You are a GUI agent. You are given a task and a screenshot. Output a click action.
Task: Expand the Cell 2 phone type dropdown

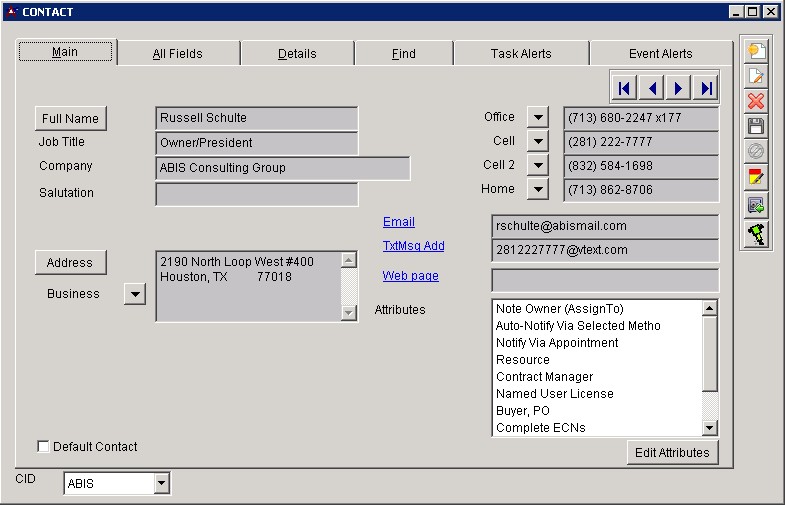[x=538, y=166]
